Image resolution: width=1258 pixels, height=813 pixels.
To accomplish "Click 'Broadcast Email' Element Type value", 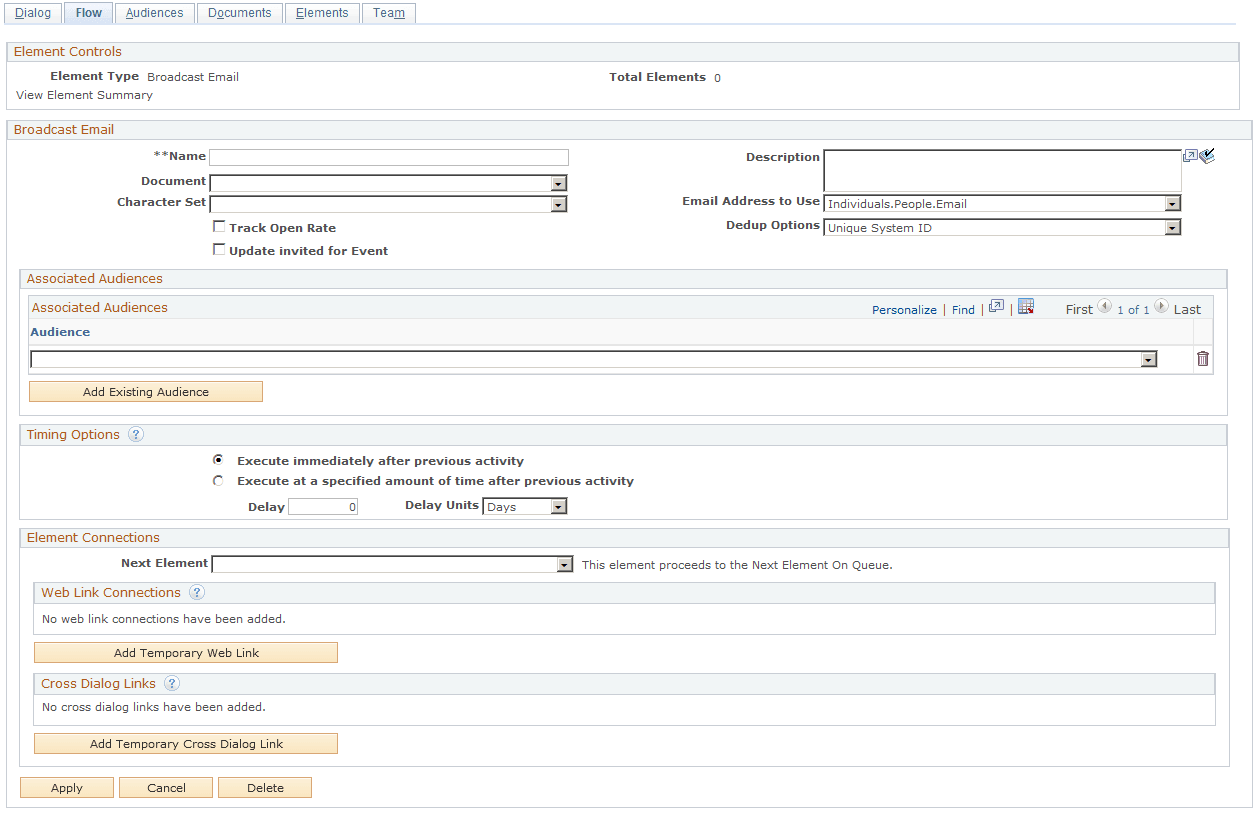I will point(193,77).
